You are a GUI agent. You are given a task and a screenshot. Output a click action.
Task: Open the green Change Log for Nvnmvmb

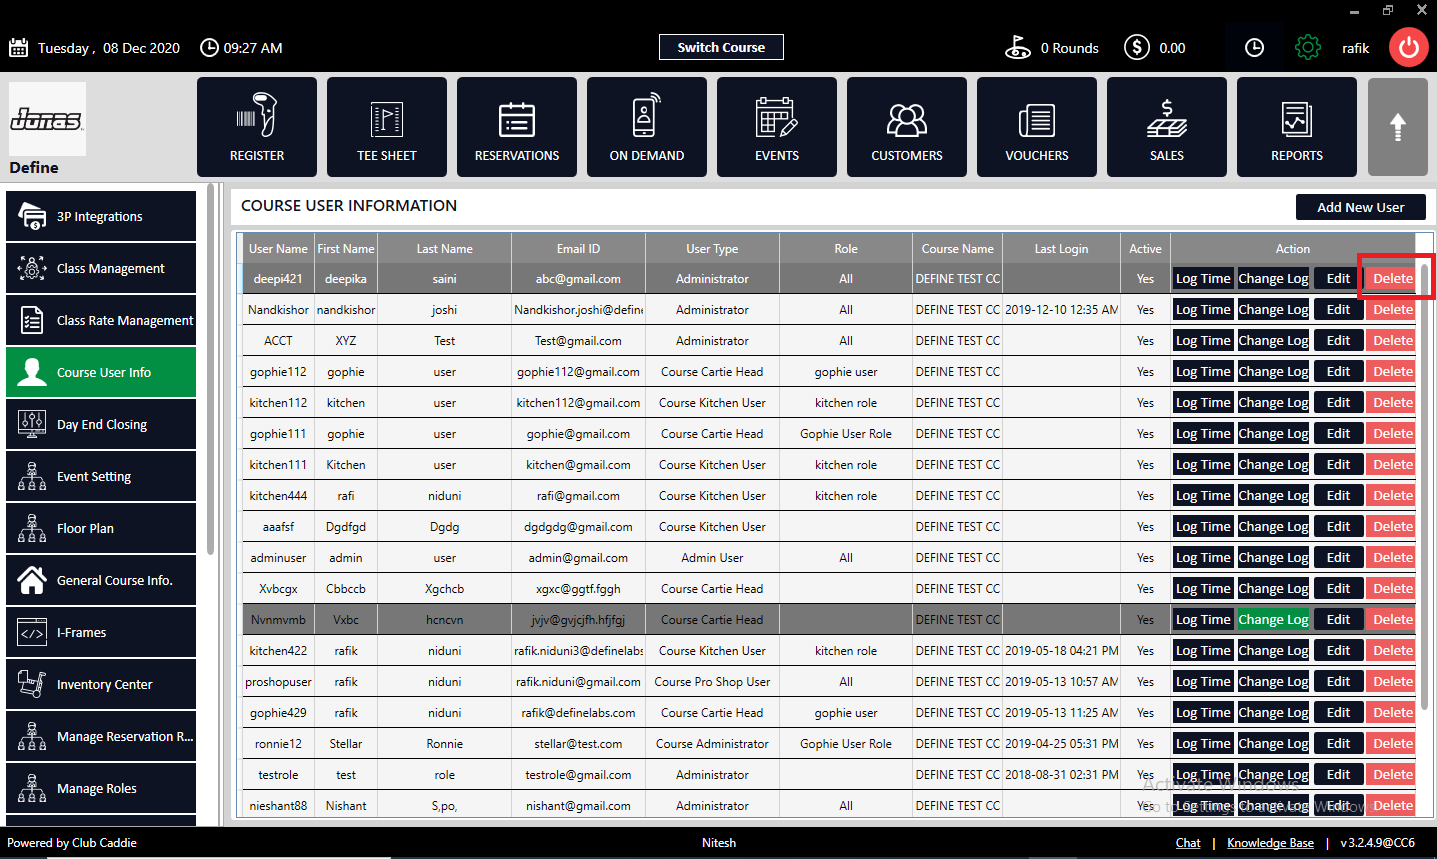(1273, 619)
